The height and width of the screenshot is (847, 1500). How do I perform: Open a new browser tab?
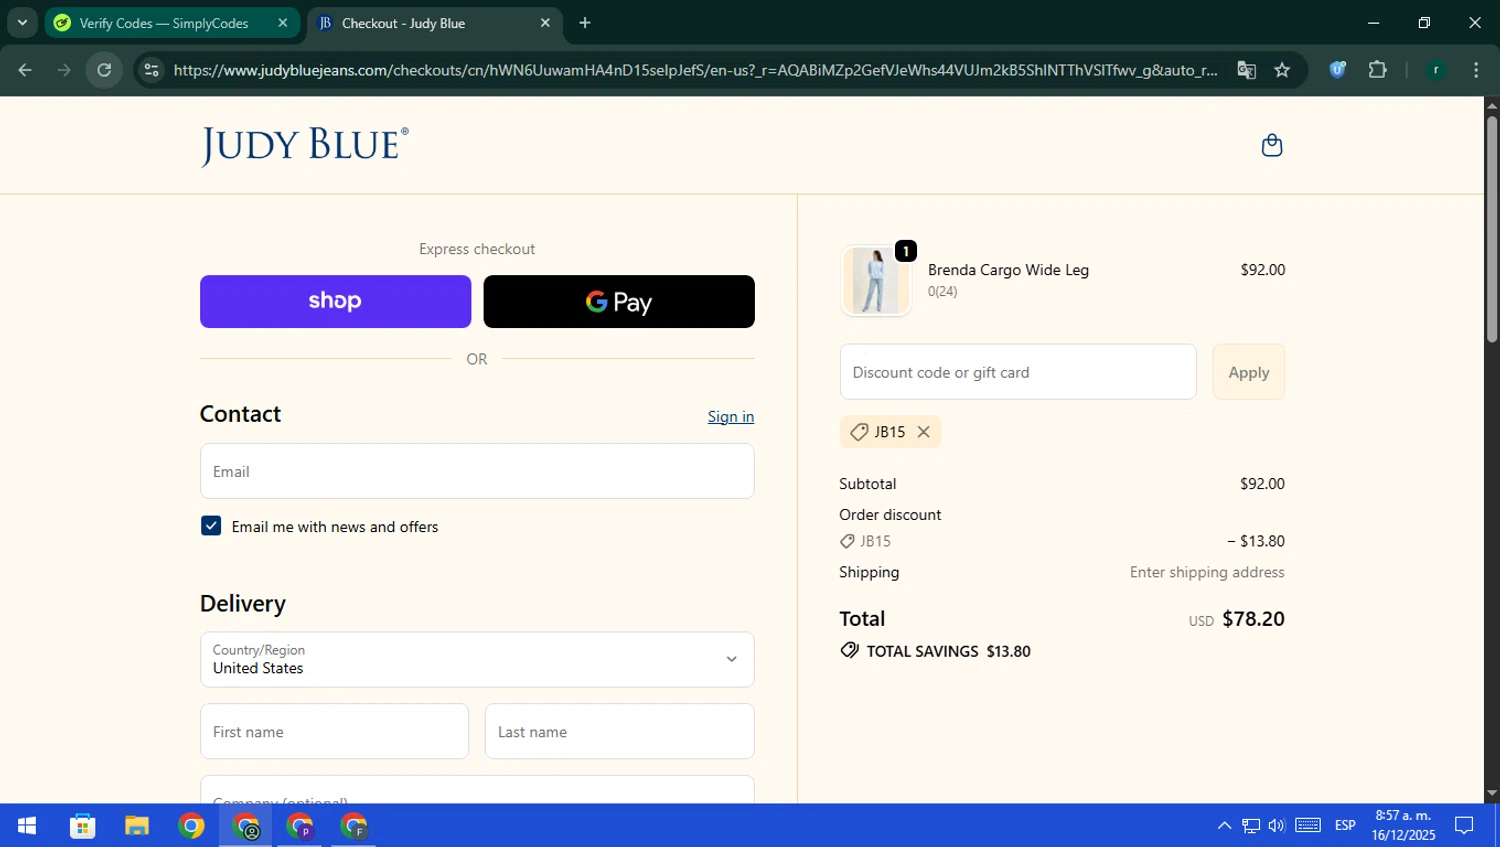pyautogui.click(x=585, y=23)
